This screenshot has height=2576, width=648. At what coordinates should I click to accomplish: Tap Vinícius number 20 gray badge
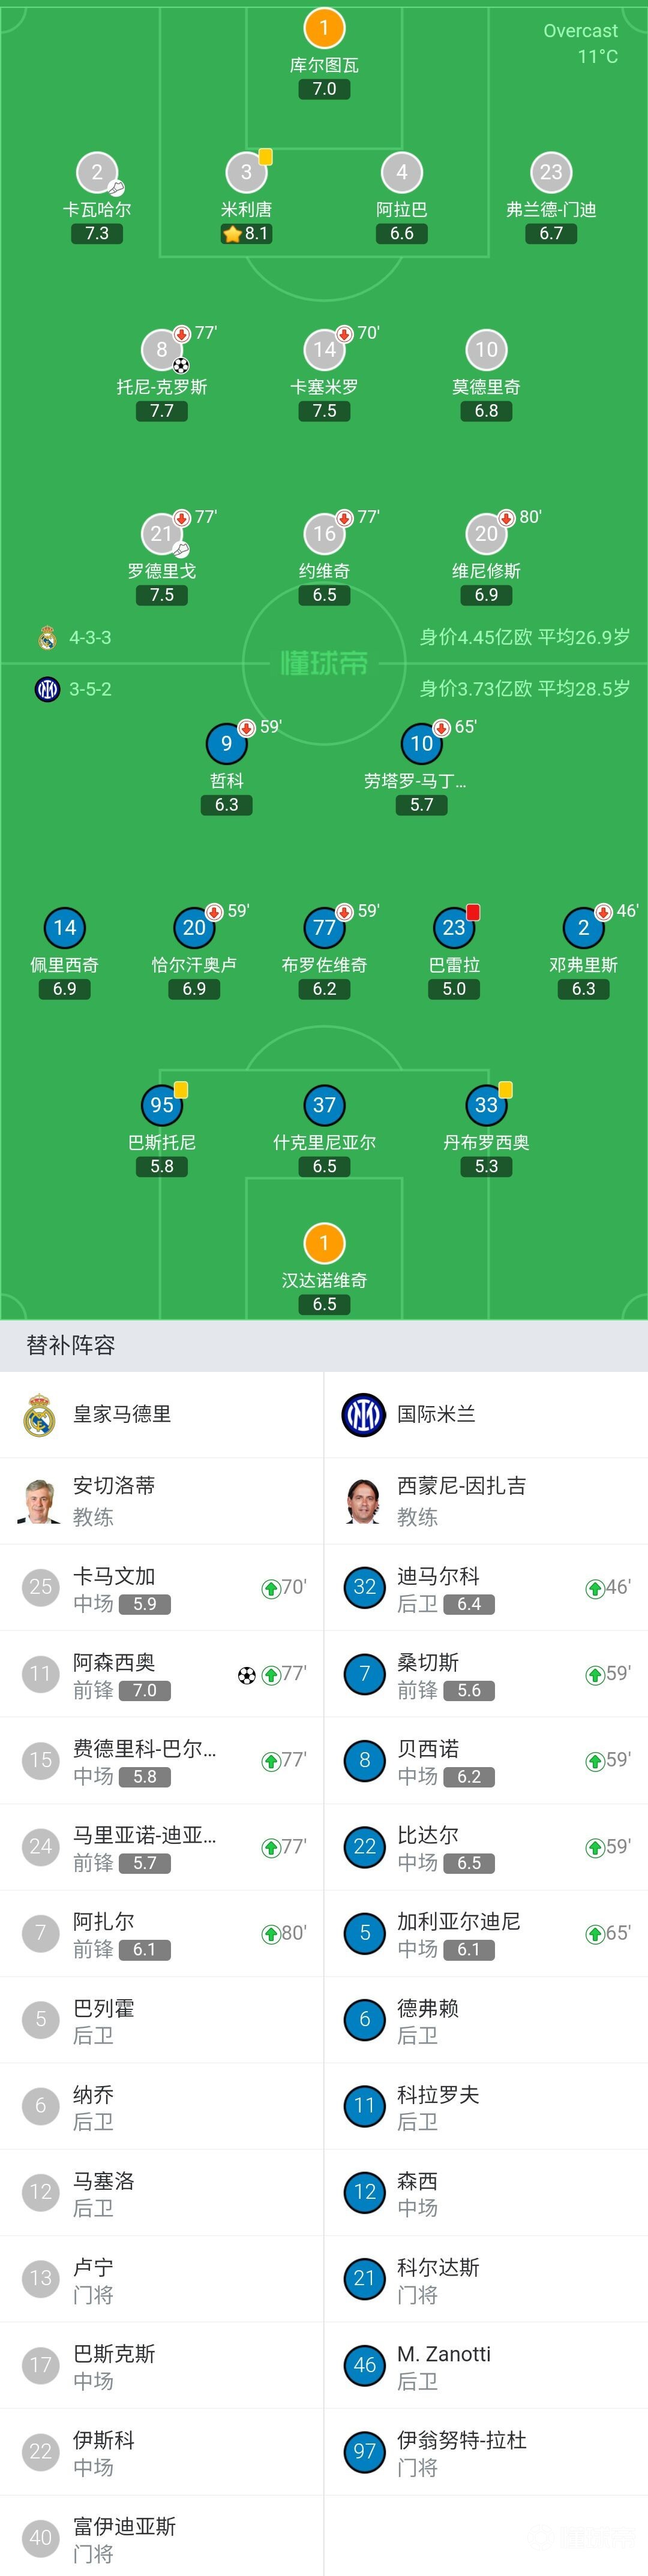click(486, 533)
